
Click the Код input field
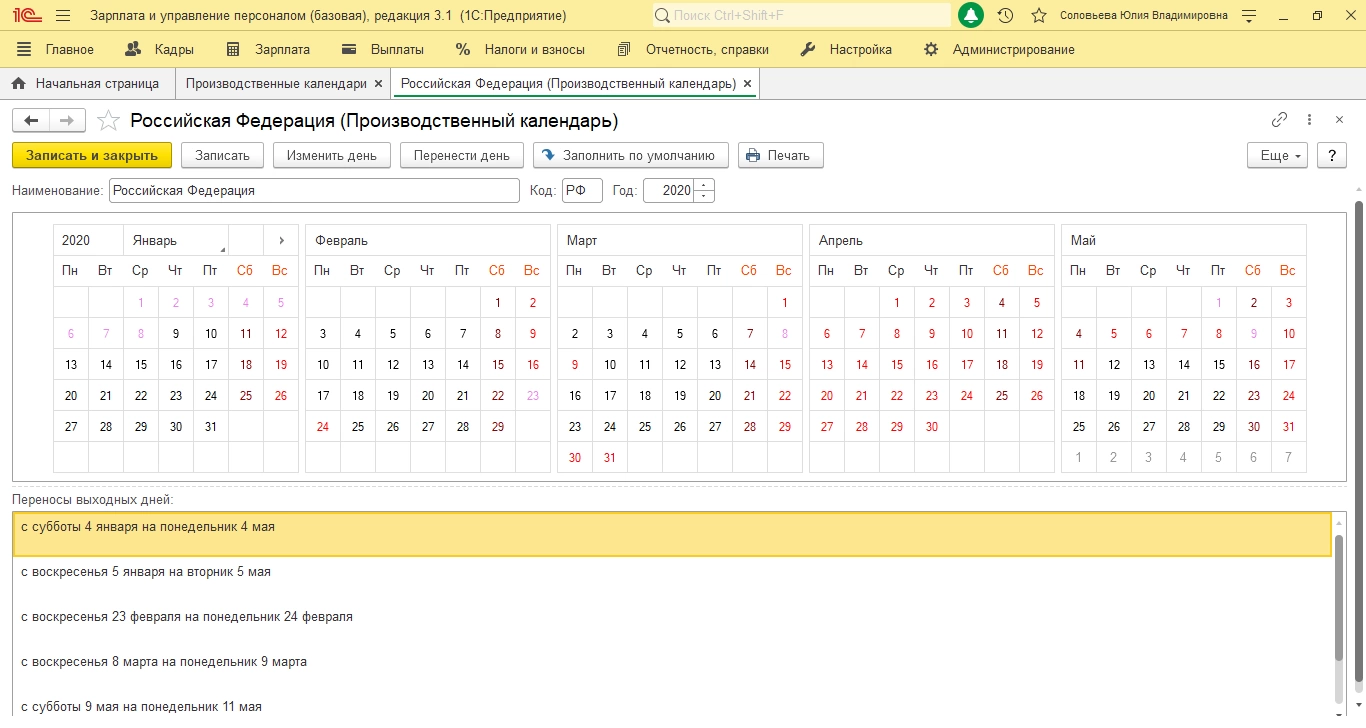(x=582, y=190)
